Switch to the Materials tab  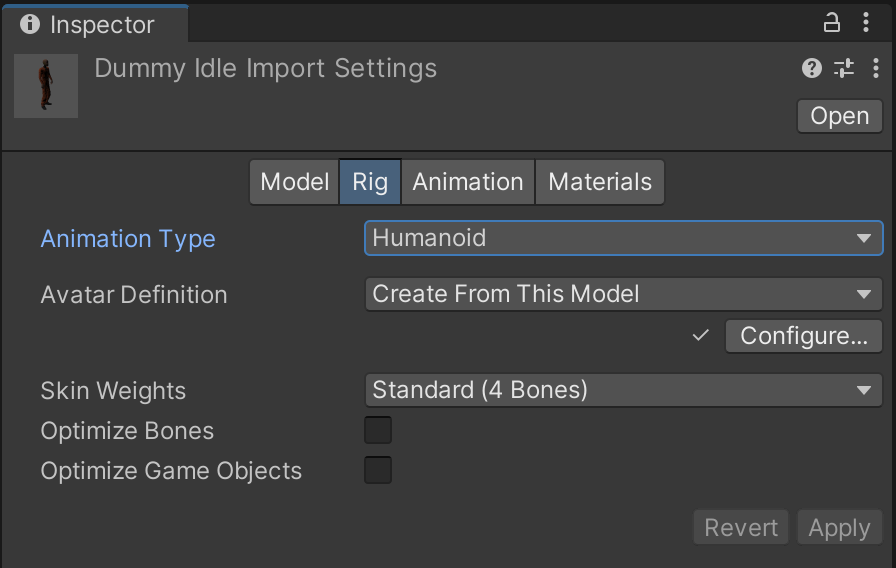[x=600, y=182]
